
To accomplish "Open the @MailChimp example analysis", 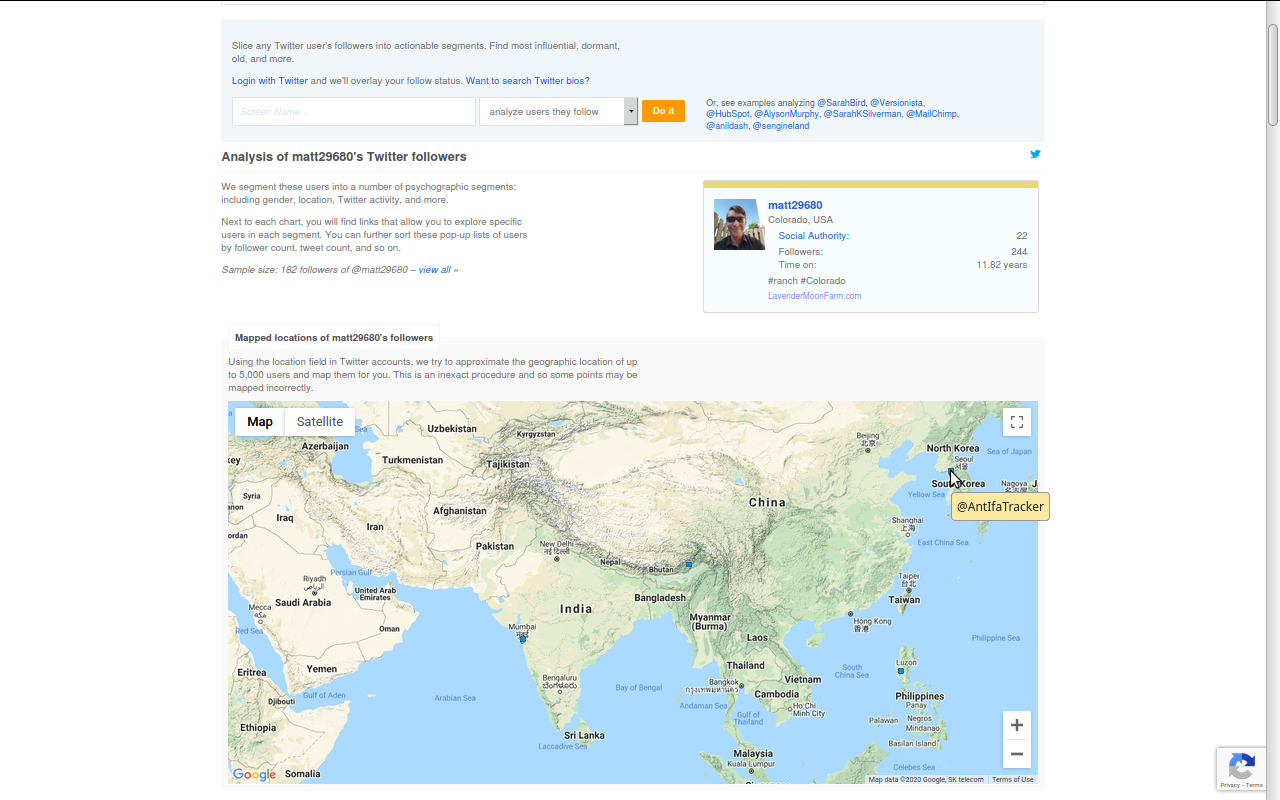I will (931, 114).
